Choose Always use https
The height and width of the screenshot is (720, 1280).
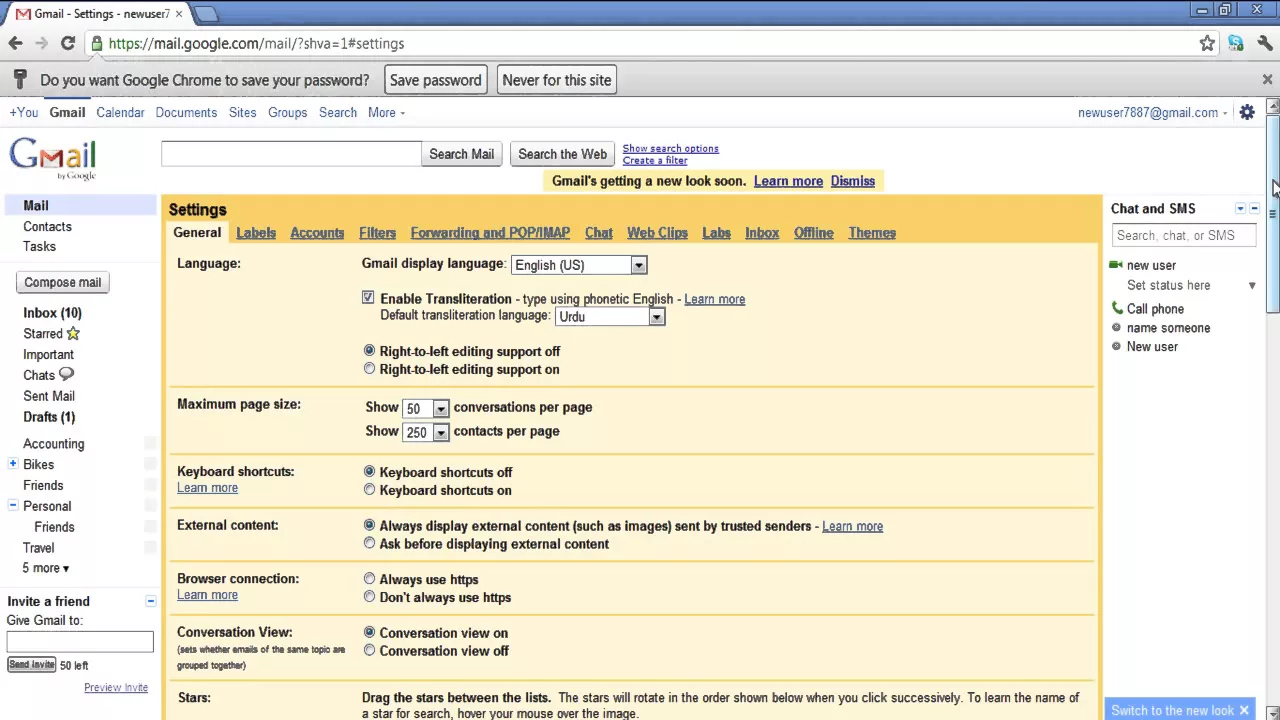[369, 579]
